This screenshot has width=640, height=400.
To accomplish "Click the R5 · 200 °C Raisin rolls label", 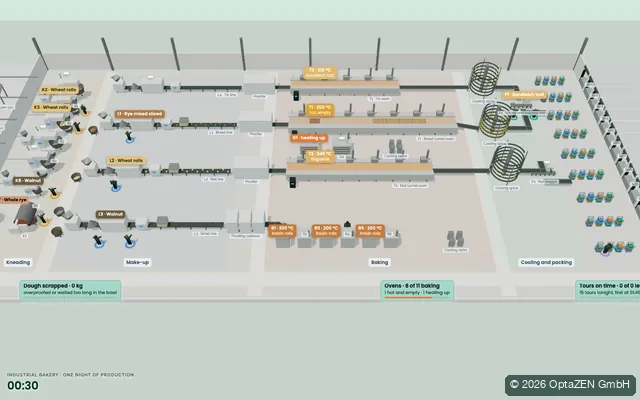I will click(x=370, y=231).
